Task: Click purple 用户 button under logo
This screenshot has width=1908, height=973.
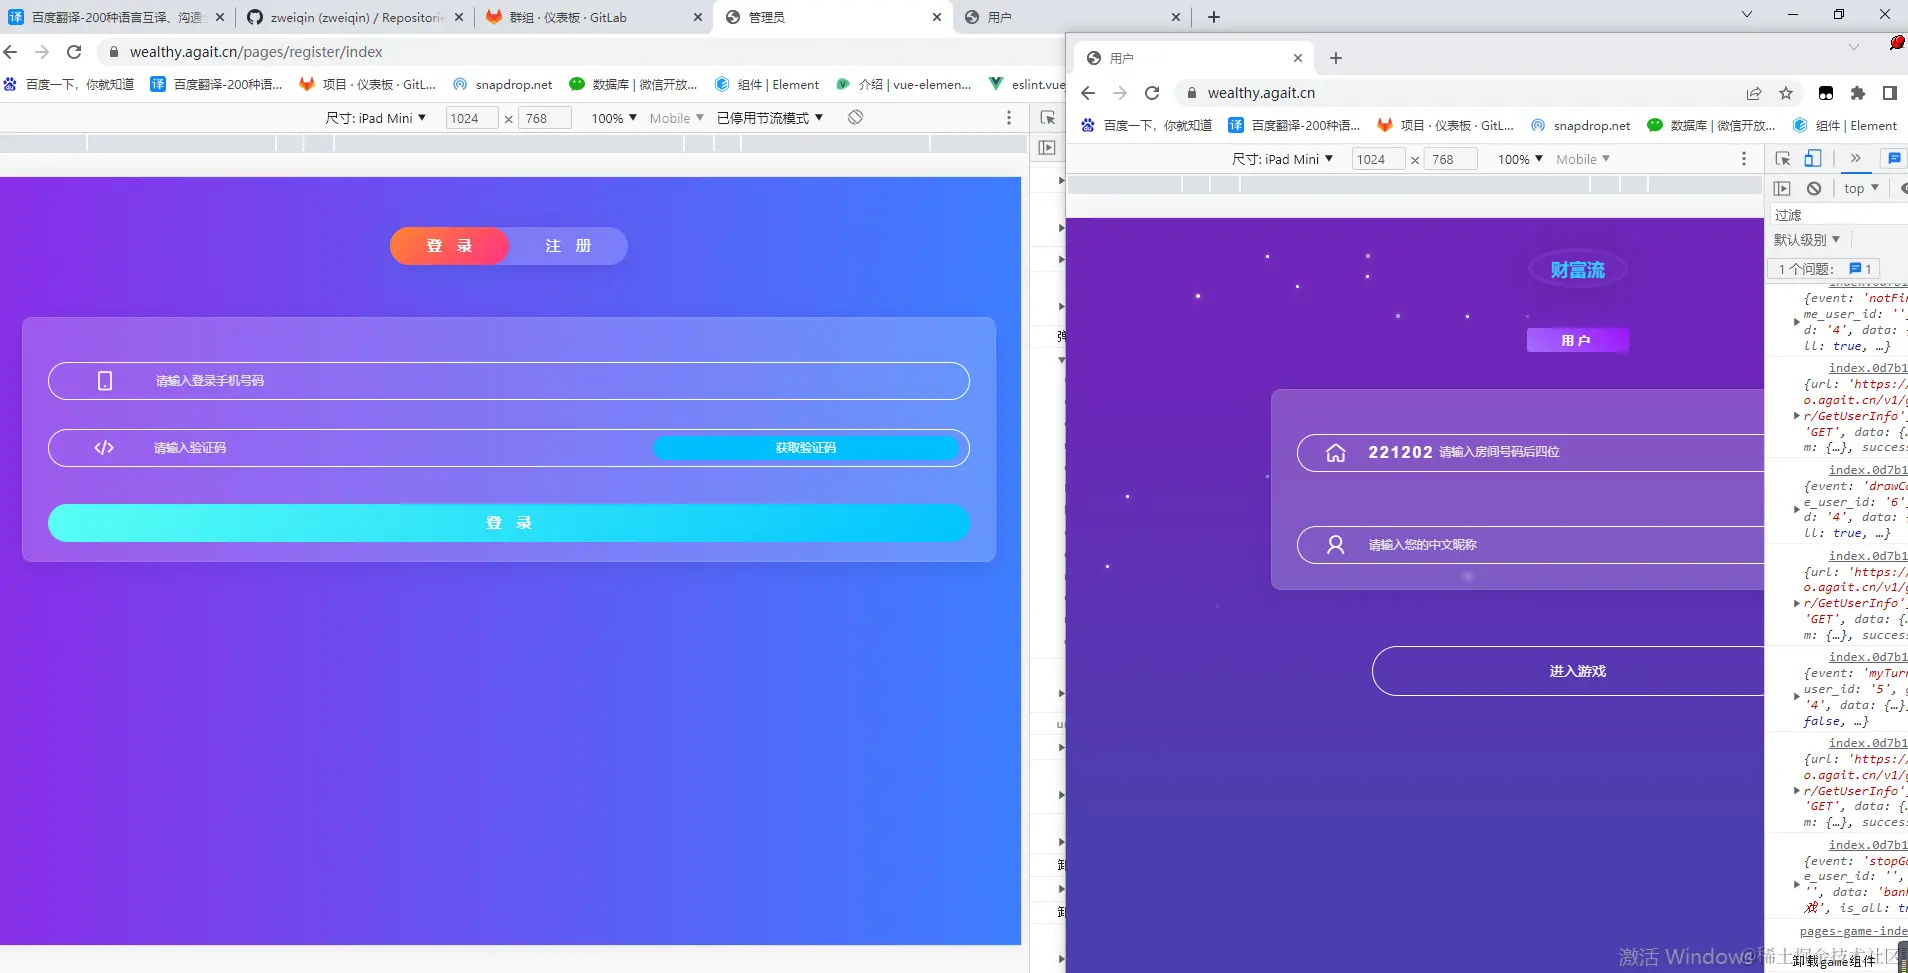Action: 1577,341
